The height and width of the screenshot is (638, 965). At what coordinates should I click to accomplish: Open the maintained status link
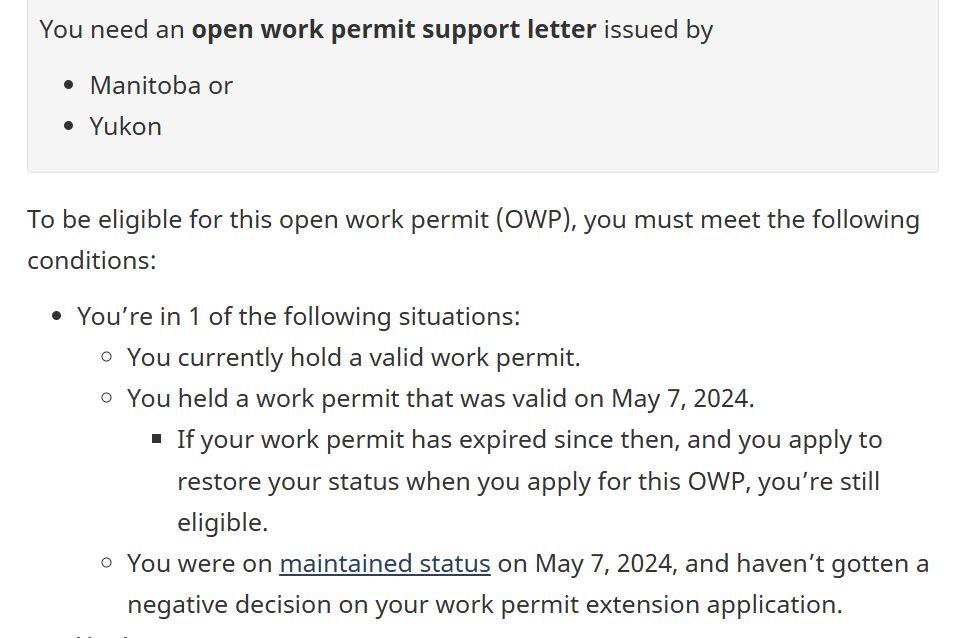tap(384, 564)
